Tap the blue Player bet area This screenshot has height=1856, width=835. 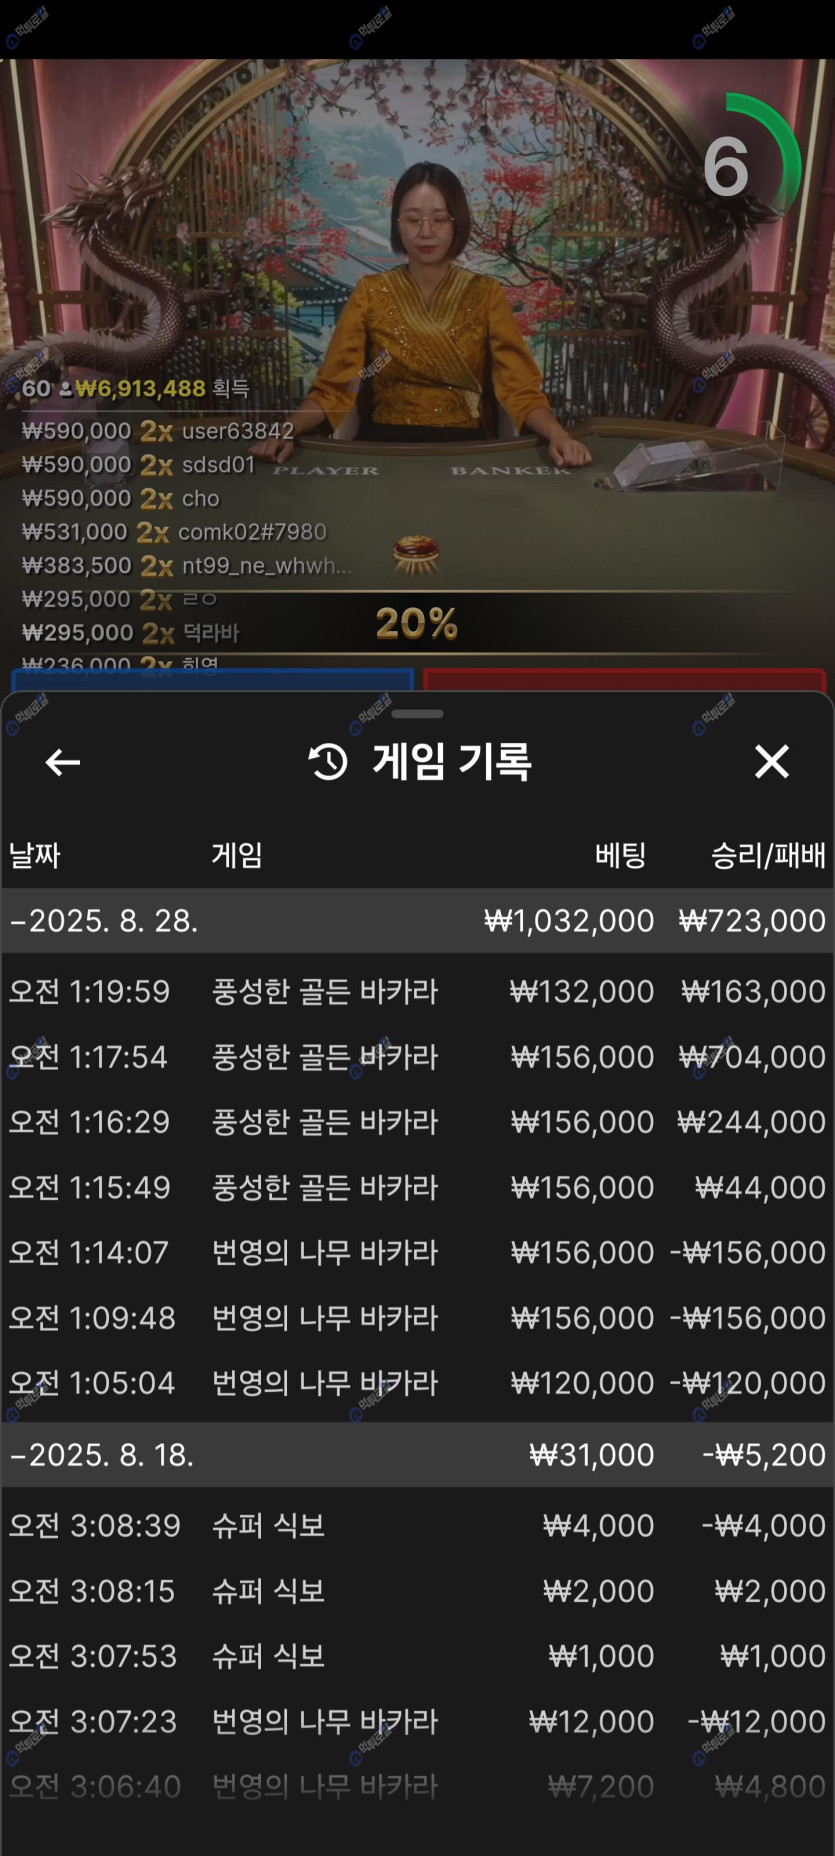coord(212,679)
